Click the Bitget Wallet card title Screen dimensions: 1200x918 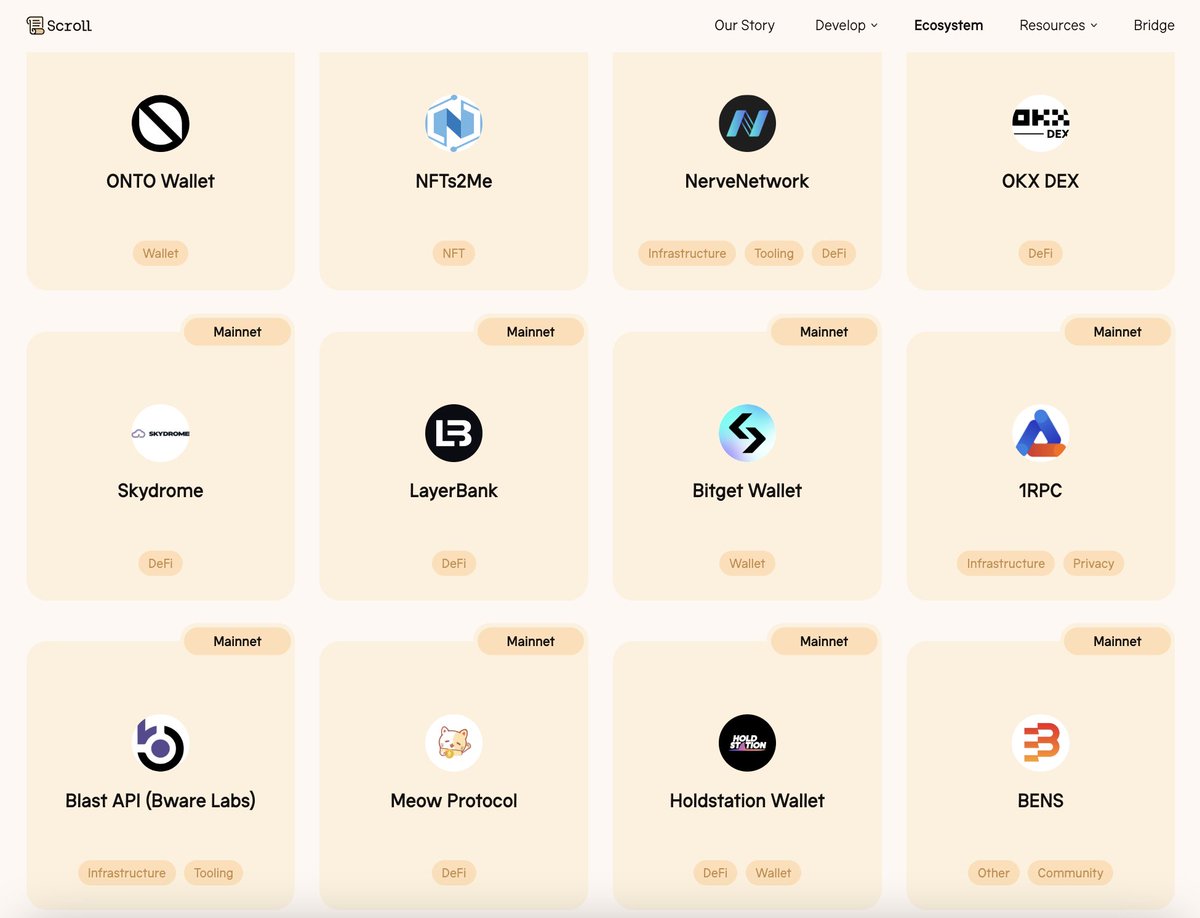747,491
